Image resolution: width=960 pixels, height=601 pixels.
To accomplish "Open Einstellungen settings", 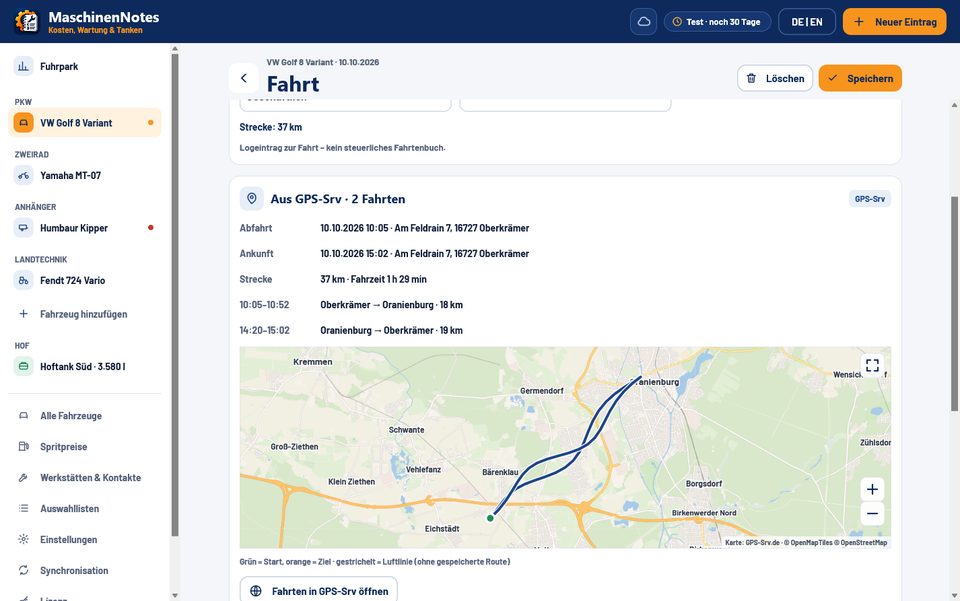I will pos(84,539).
